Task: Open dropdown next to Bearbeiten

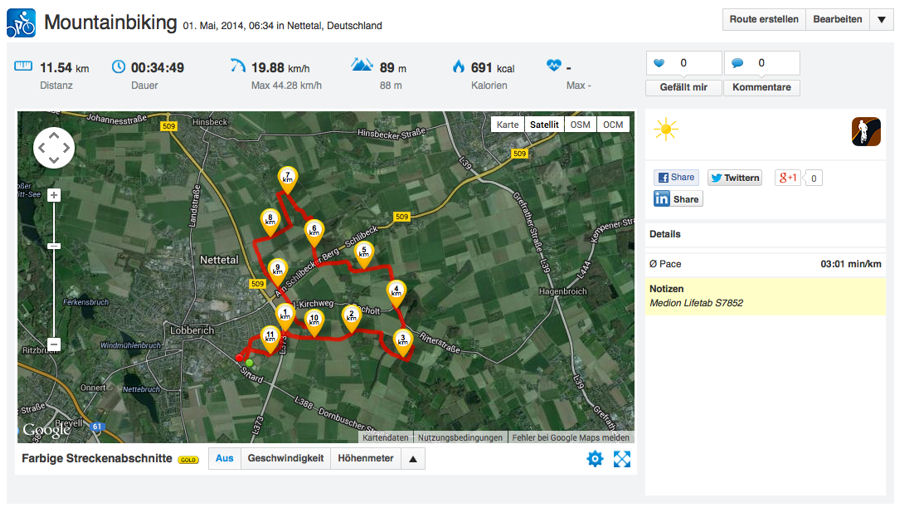Action: [881, 20]
